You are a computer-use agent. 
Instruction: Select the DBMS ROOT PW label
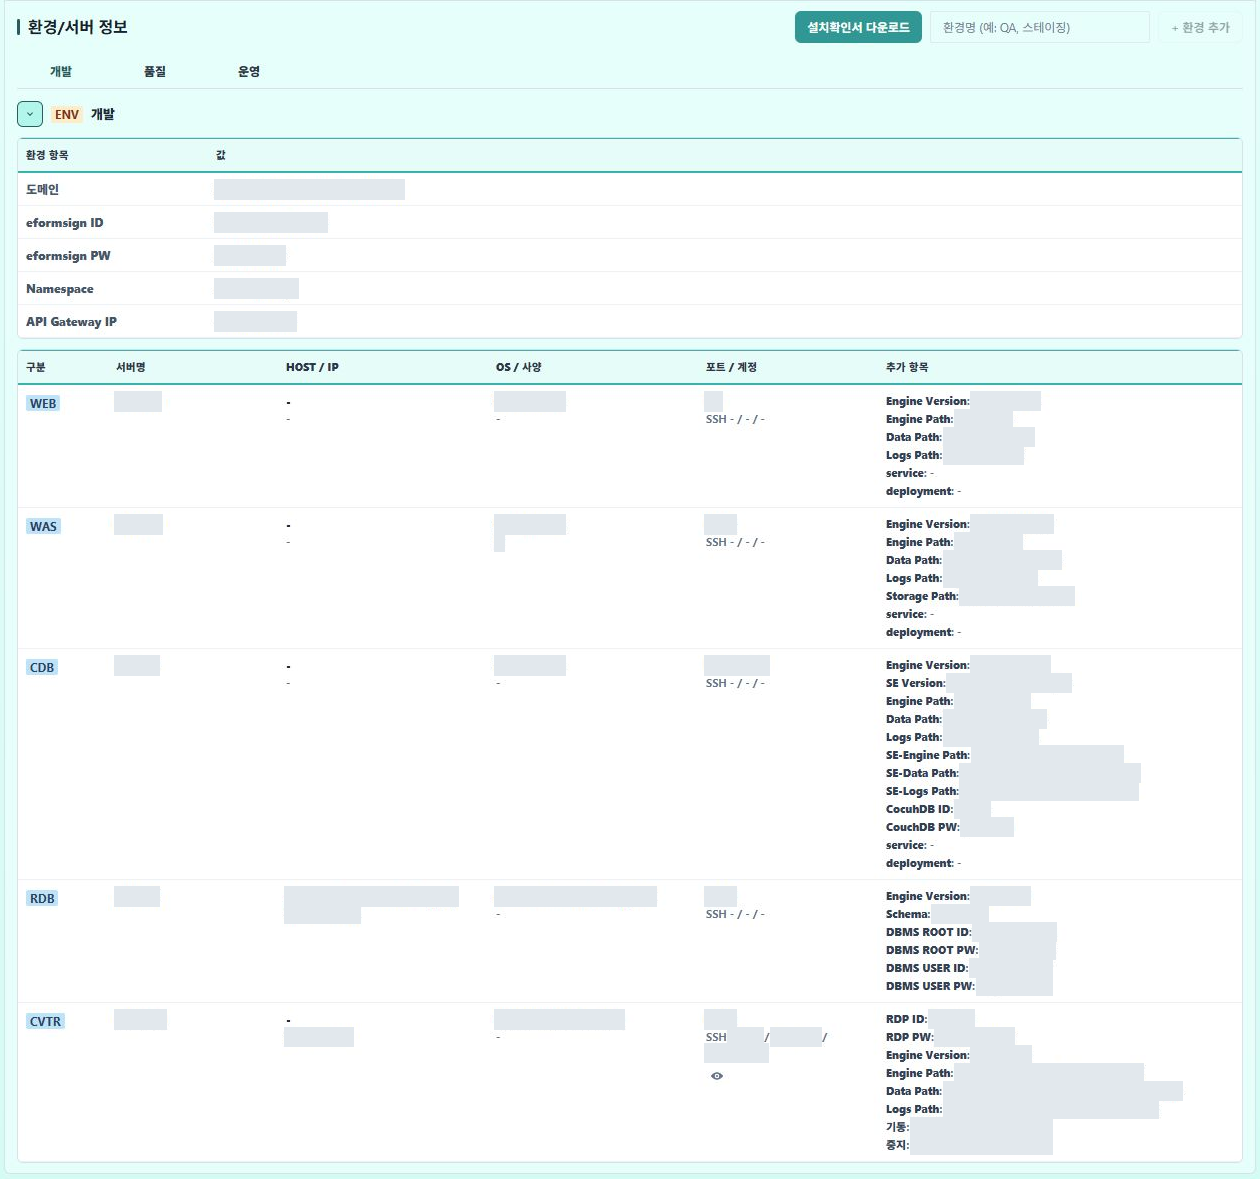932,950
